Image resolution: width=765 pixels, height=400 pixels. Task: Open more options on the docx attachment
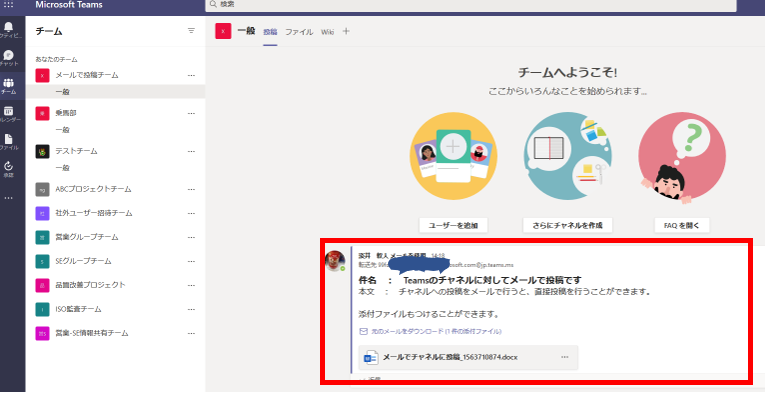(564, 357)
